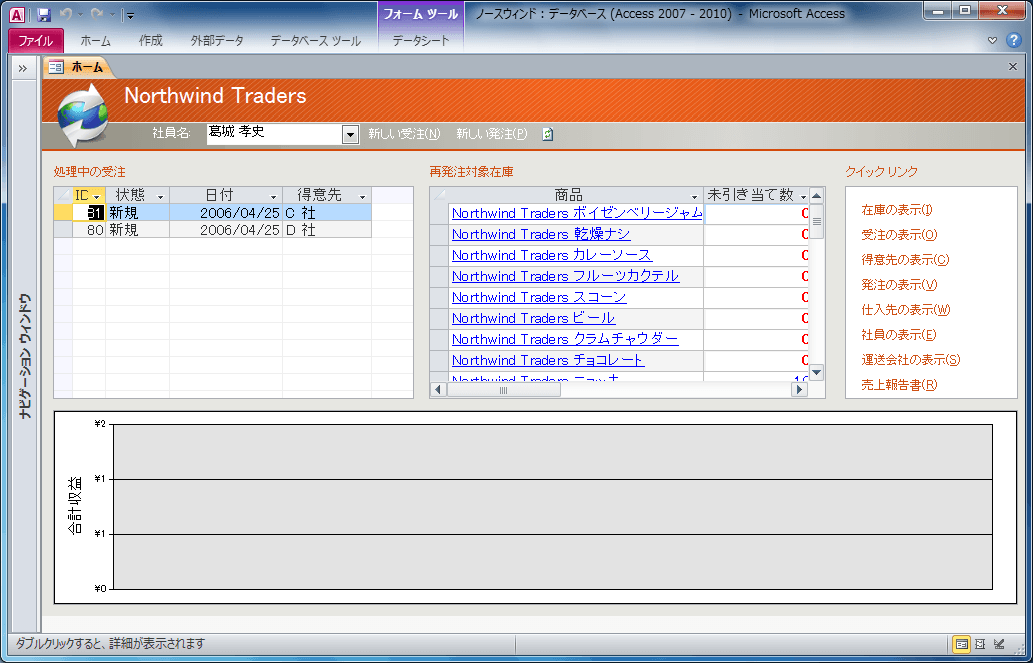
Task: Open the 未引き当て数 column filter dropdown
Action: tap(803, 196)
